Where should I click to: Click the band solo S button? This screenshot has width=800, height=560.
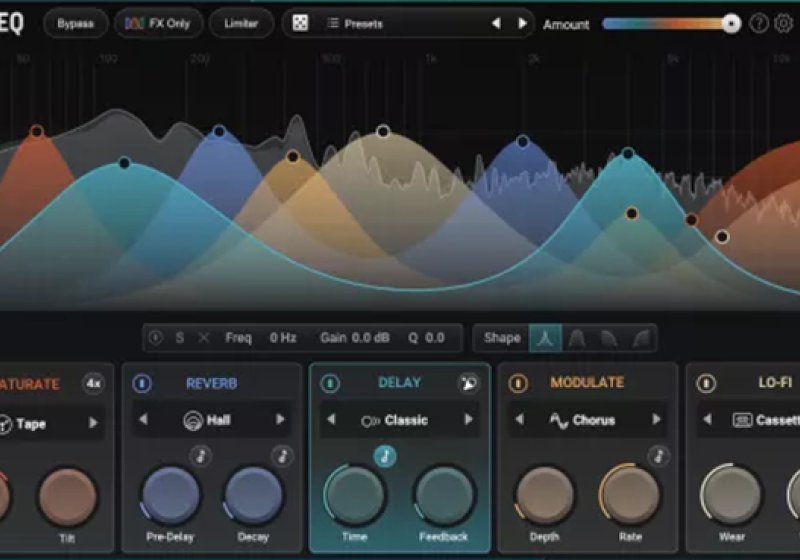(x=180, y=338)
